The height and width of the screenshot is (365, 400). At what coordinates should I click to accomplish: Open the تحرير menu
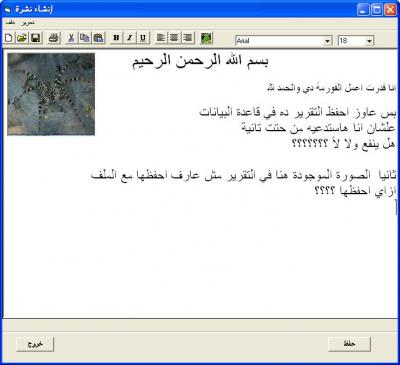28,23
